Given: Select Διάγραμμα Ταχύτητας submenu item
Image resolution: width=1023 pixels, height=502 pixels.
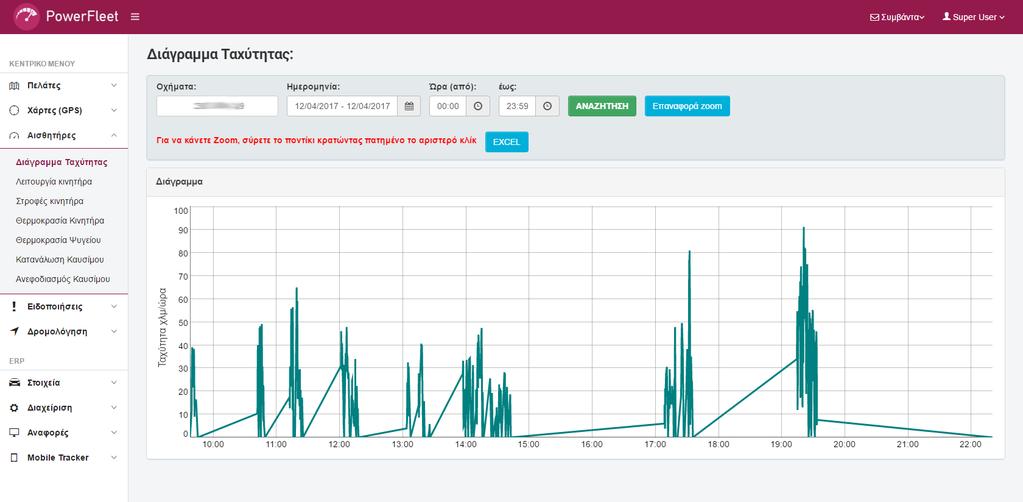Looking at the screenshot, I should [61, 162].
